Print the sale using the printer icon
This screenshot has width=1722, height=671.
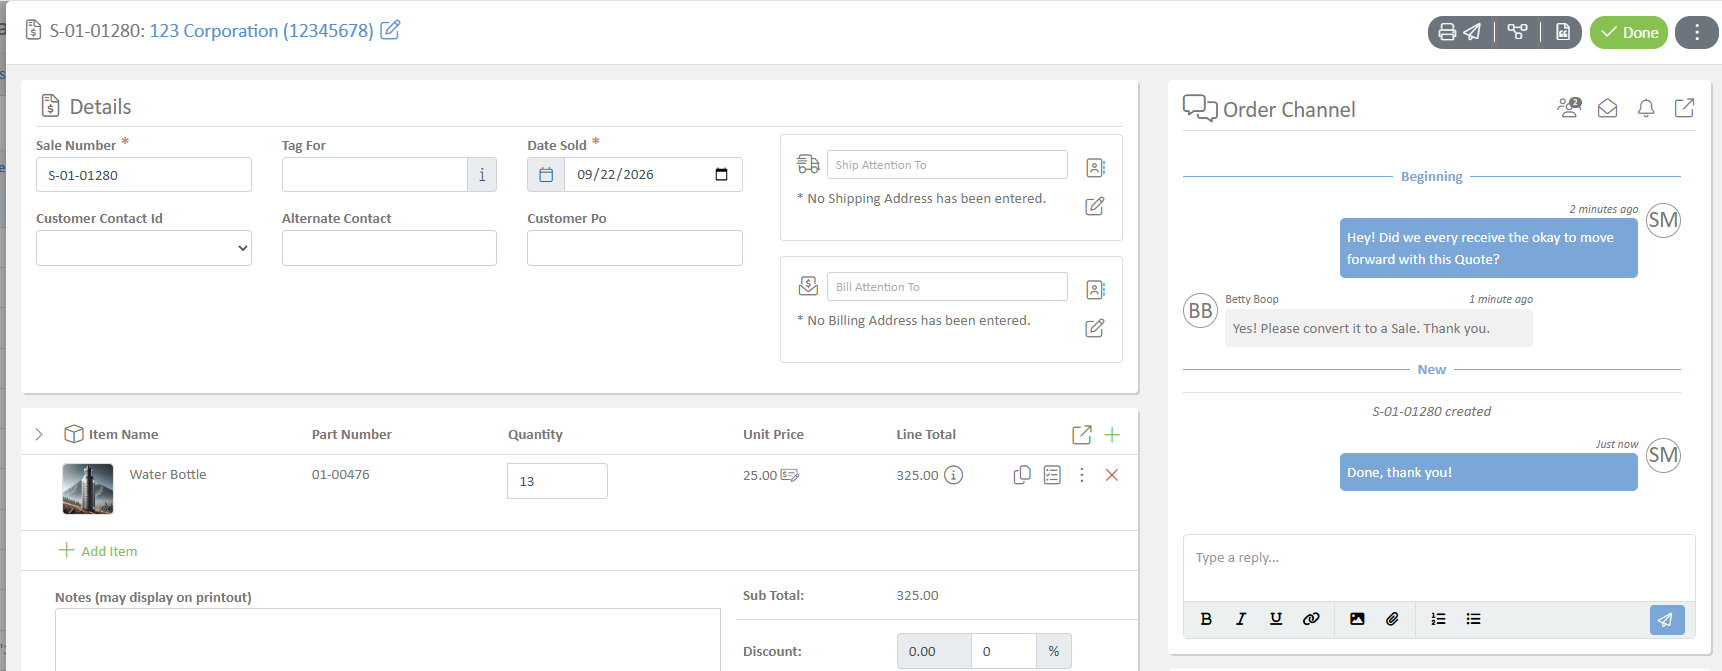coord(1447,32)
